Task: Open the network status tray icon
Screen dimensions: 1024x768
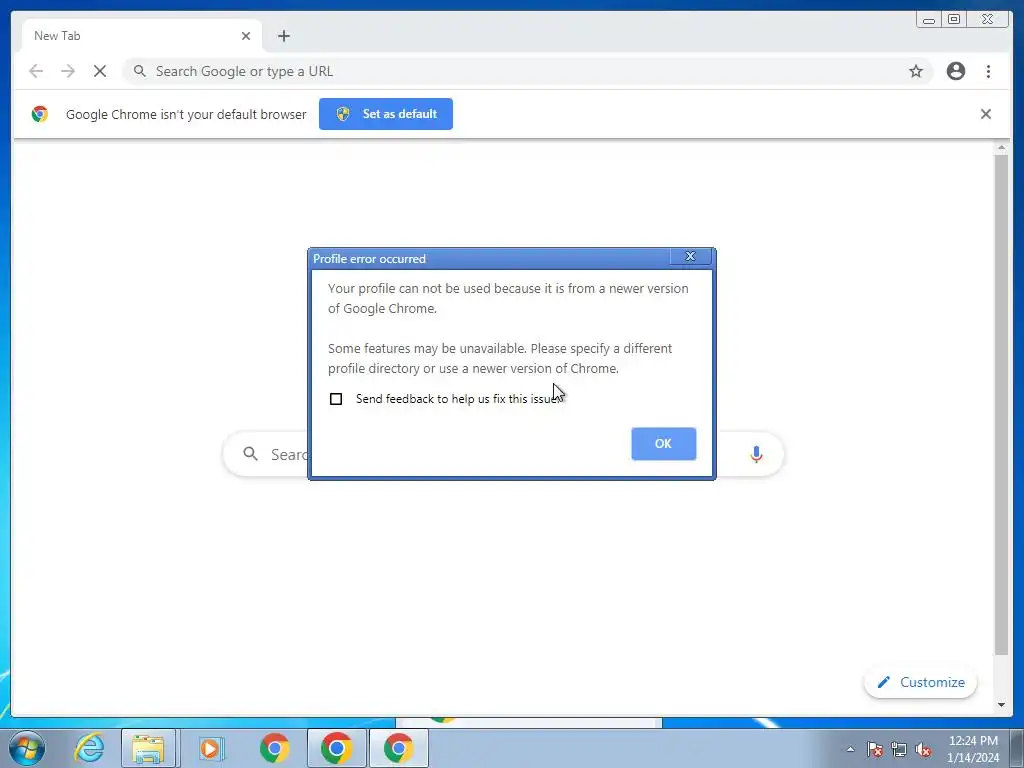Action: tap(899, 749)
